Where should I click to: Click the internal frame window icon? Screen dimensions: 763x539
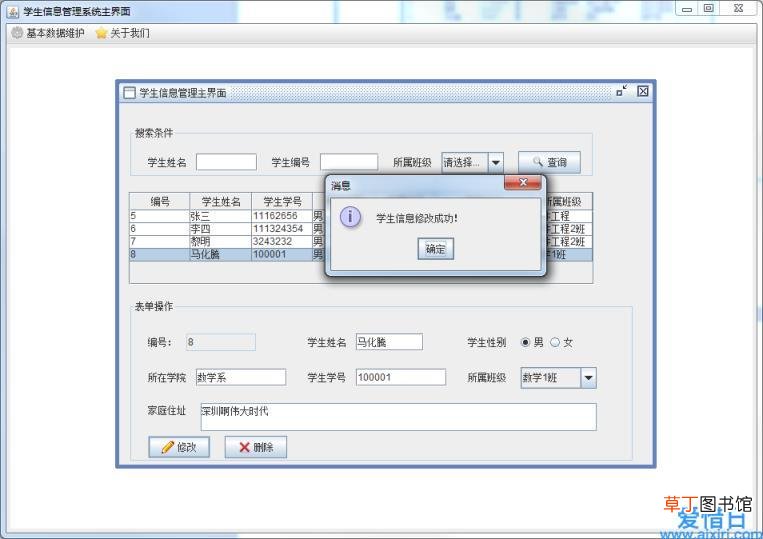[x=129, y=92]
